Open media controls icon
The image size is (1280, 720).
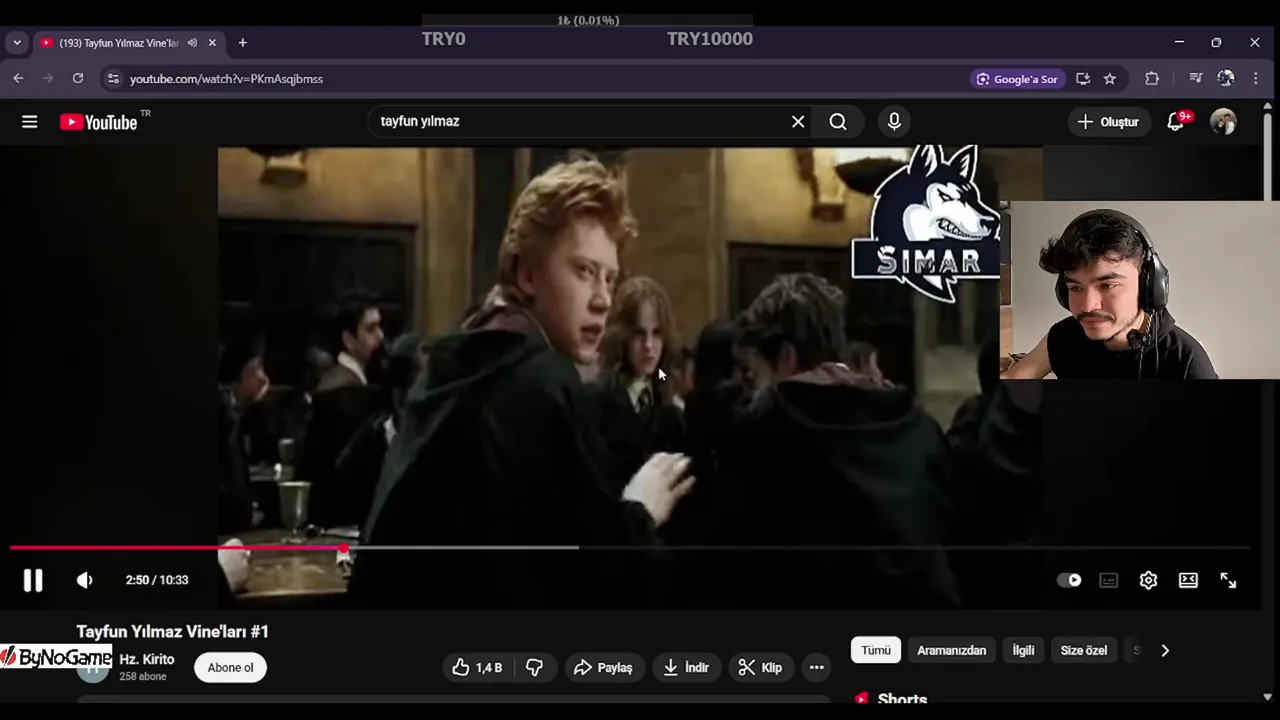(1195, 78)
